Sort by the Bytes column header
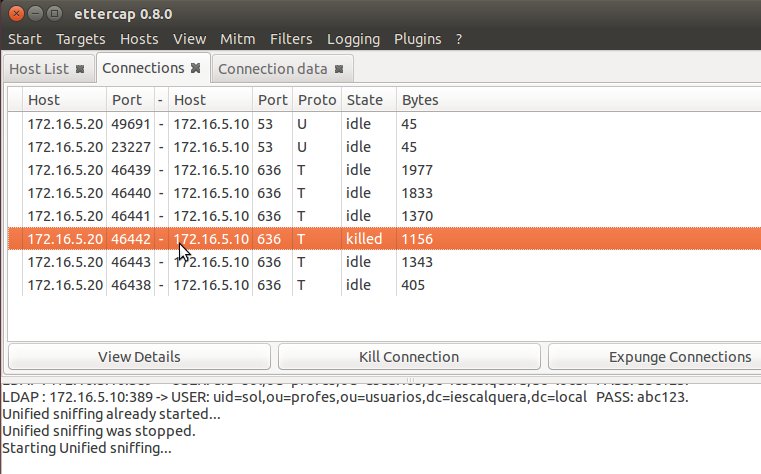The width and height of the screenshot is (761, 474). point(579,100)
